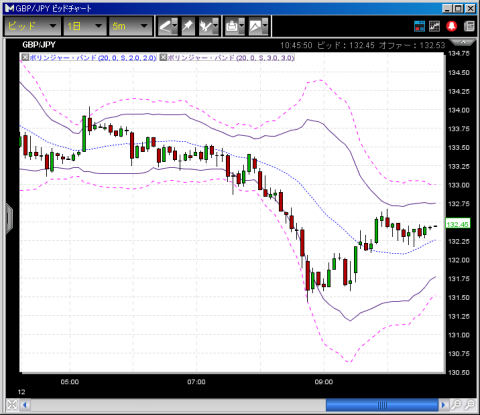Expand the chart type dropdown arrow
The image size is (480, 415).
click(x=265, y=26)
